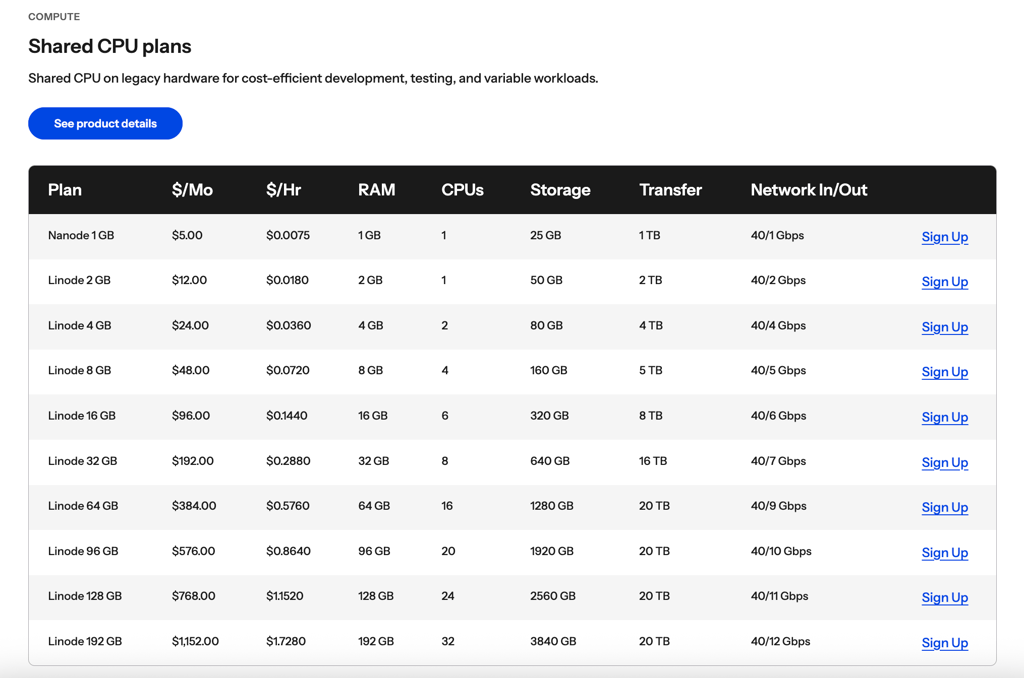Click the $192.00 monthly price
The height and width of the screenshot is (678, 1024).
(x=193, y=461)
